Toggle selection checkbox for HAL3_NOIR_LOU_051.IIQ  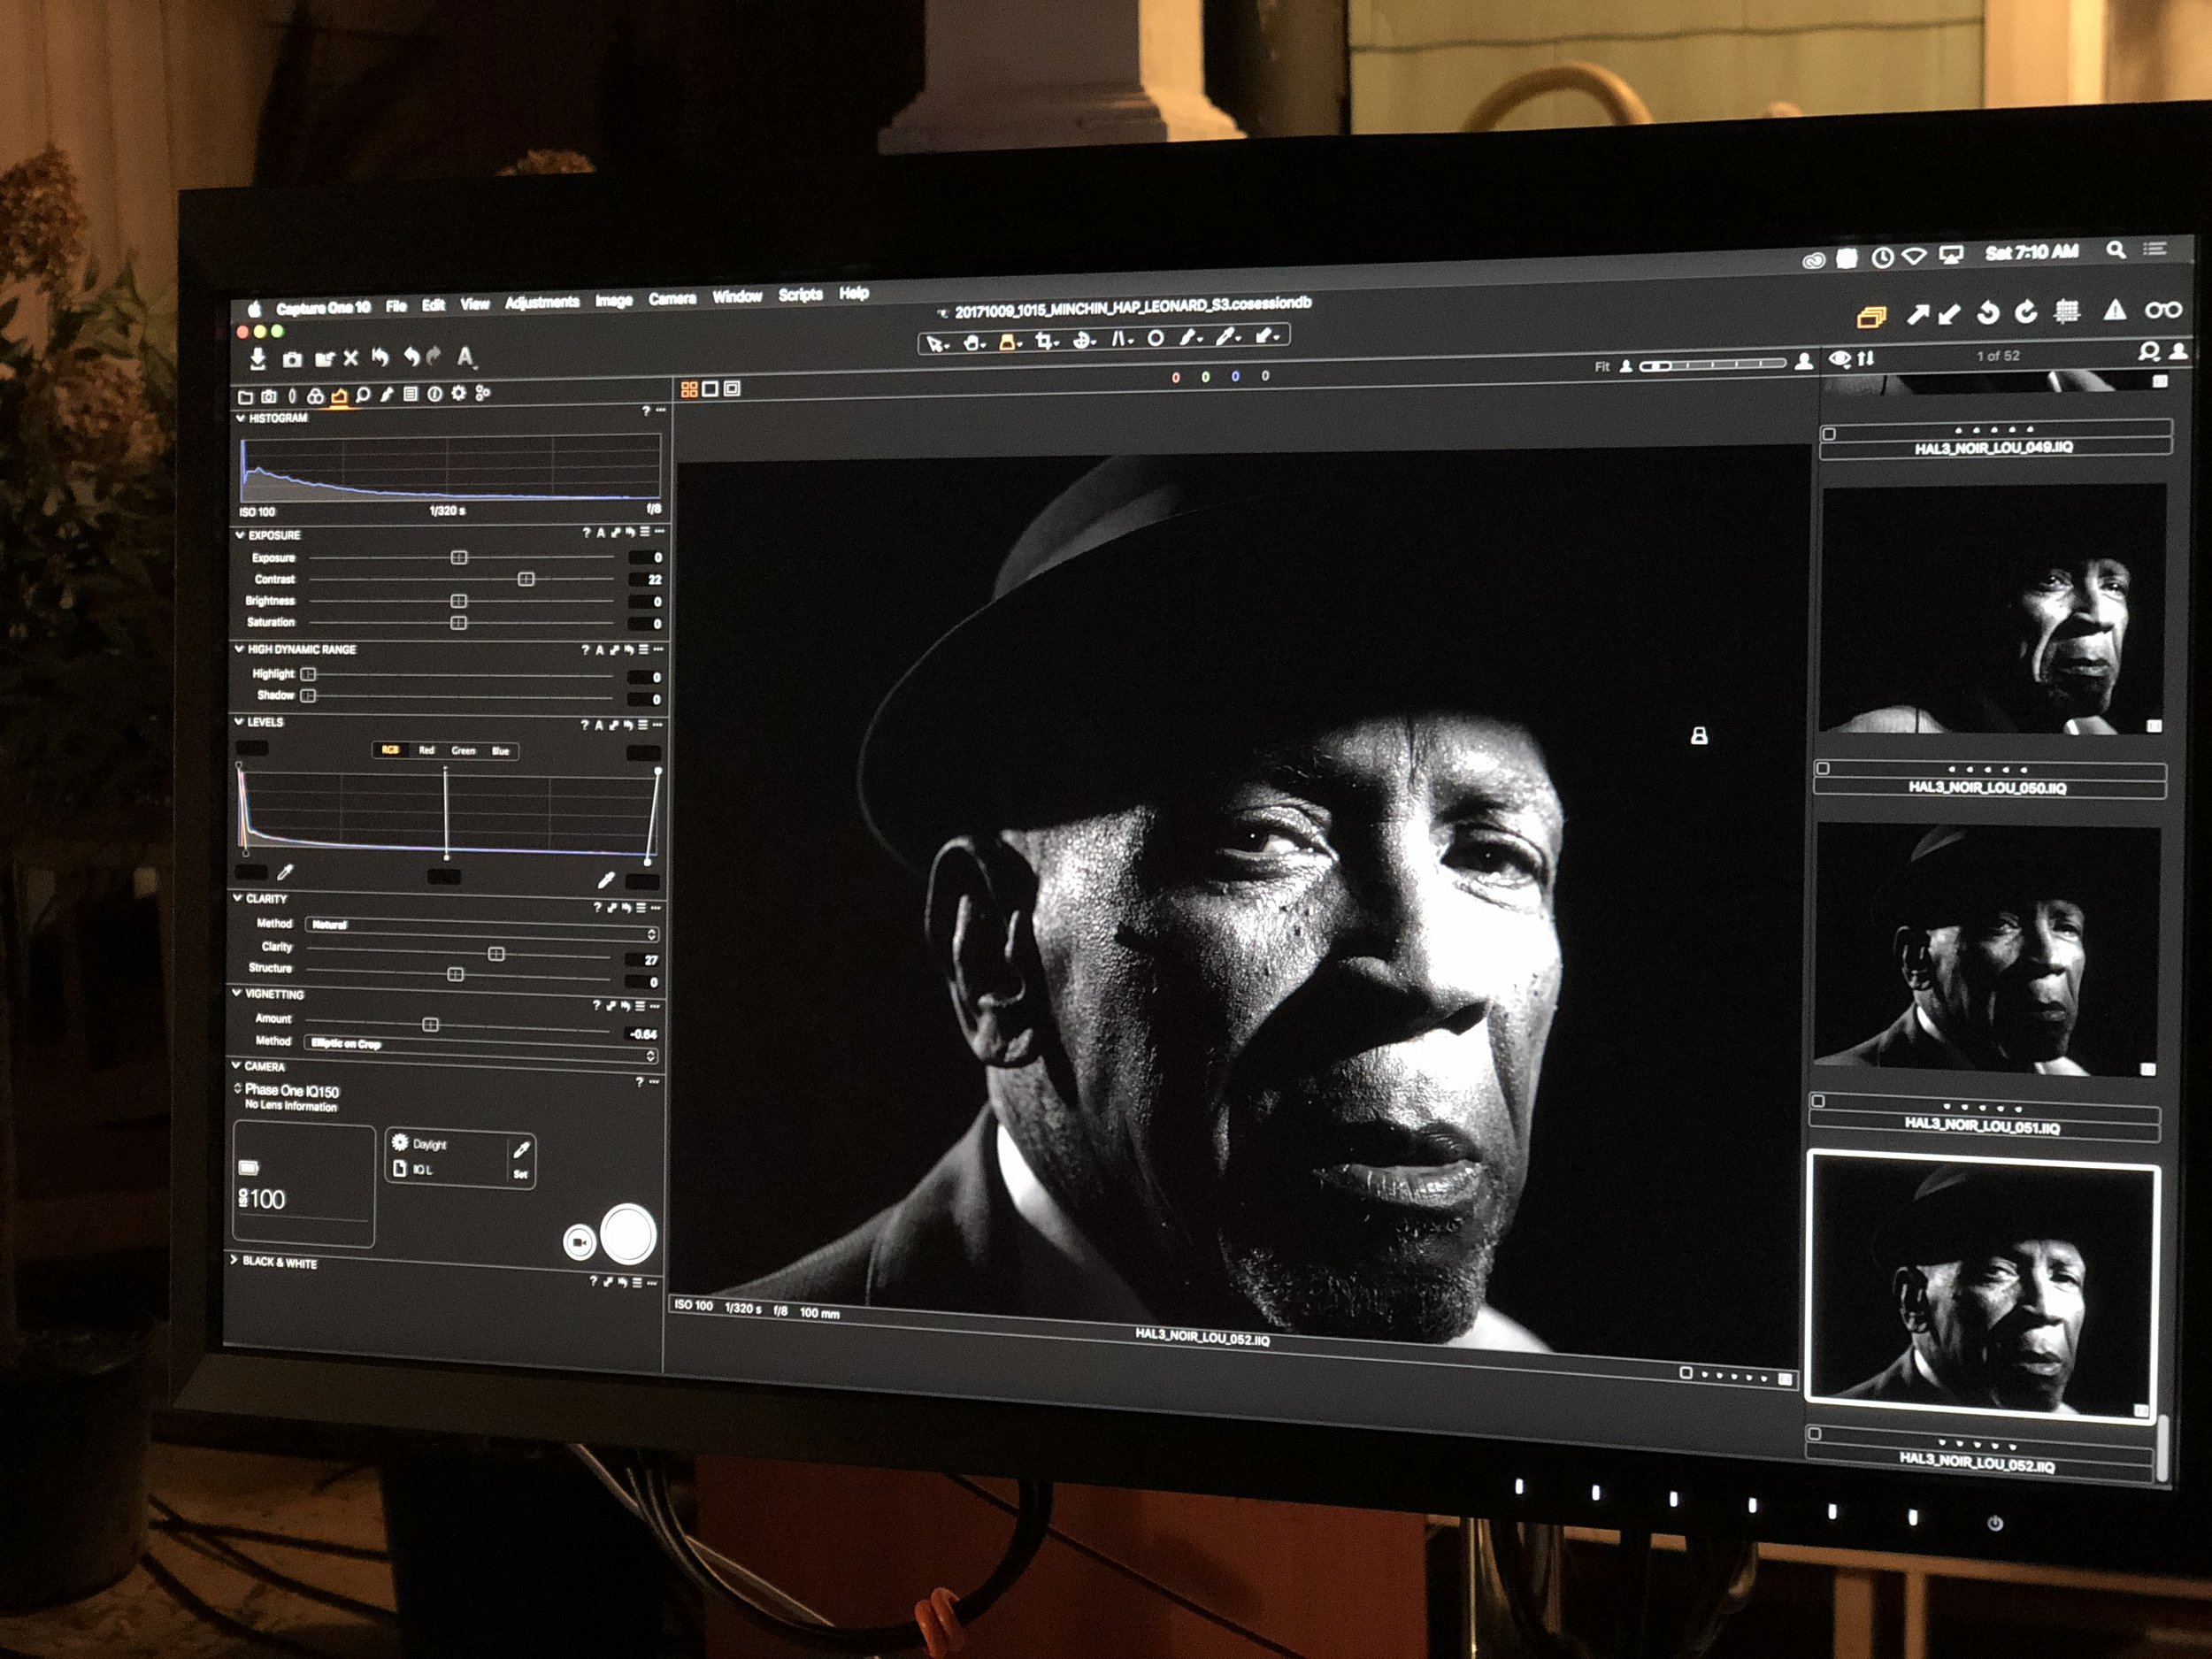click(x=1818, y=1101)
